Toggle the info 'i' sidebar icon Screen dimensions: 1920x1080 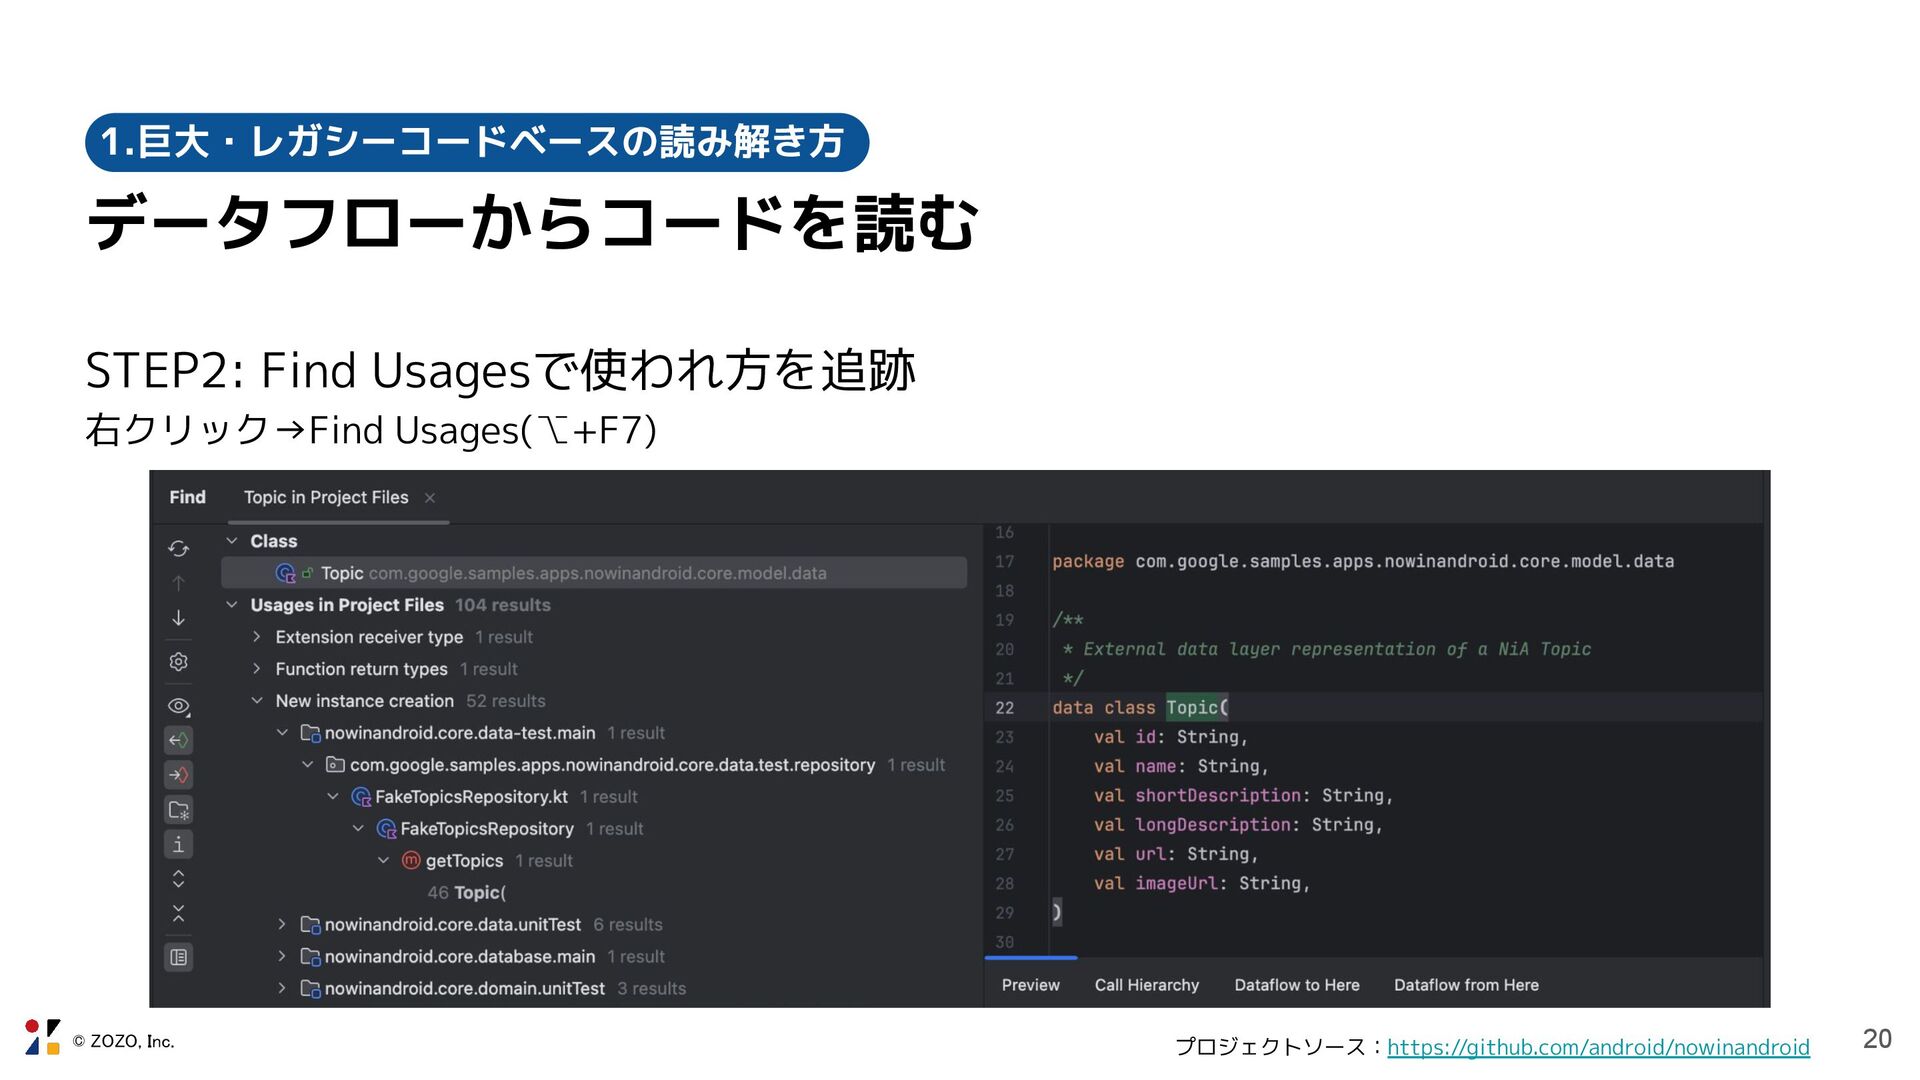coord(178,845)
